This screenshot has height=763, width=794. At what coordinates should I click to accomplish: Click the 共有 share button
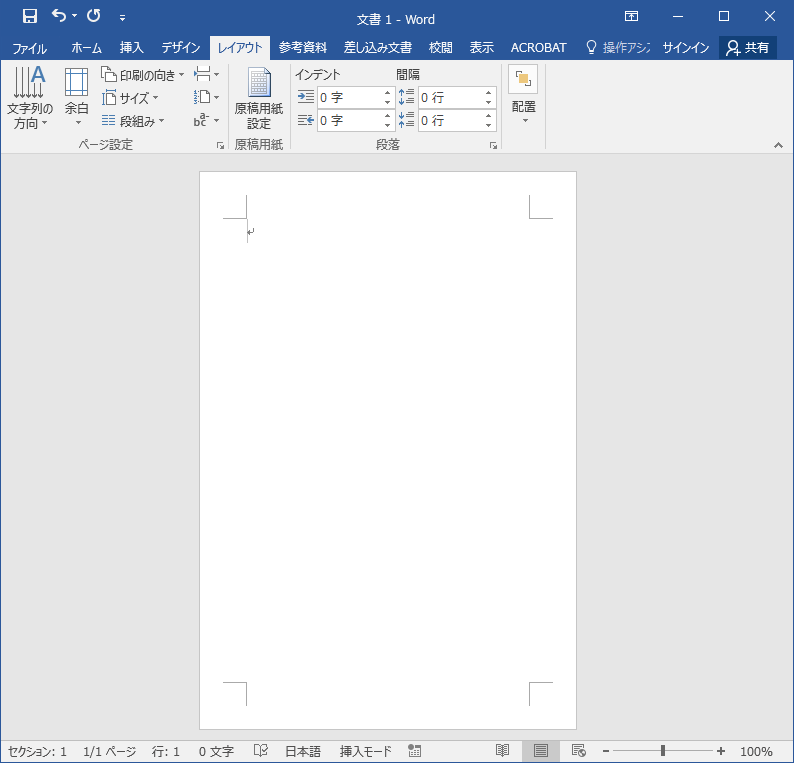pyautogui.click(x=748, y=47)
